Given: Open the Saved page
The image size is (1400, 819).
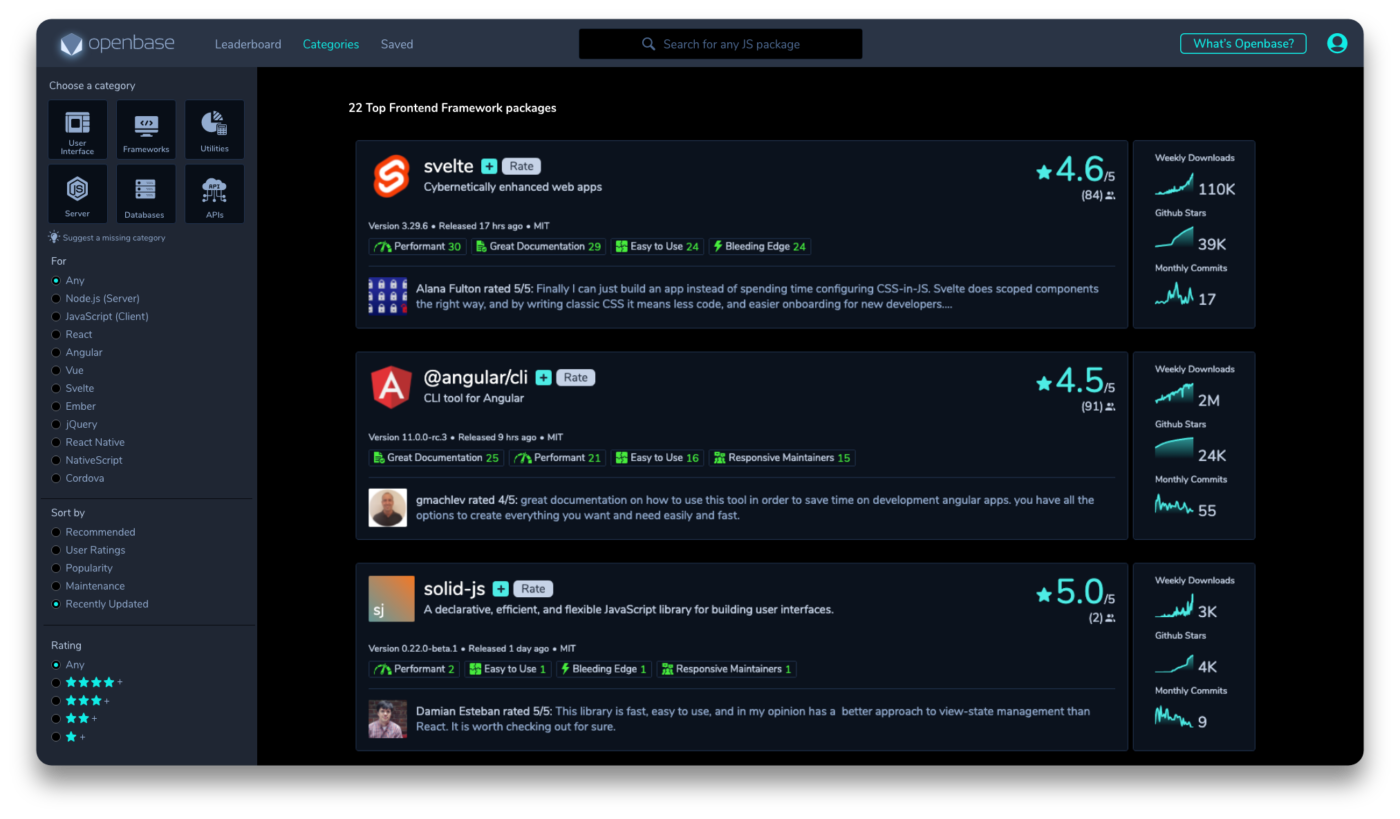Looking at the screenshot, I should 397,44.
